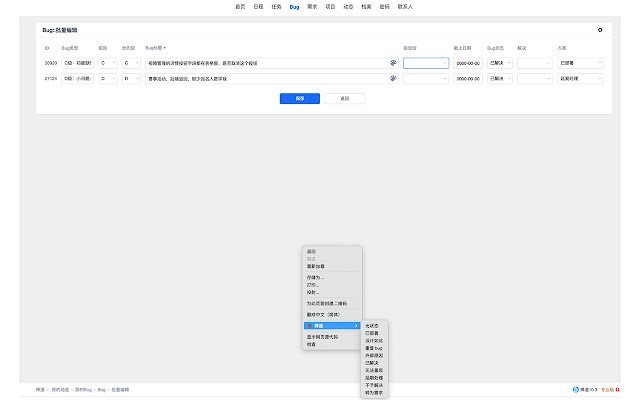The height and width of the screenshot is (400, 640).
Task: Select 已解决 in the 禅道 submenu
Action: (374, 363)
